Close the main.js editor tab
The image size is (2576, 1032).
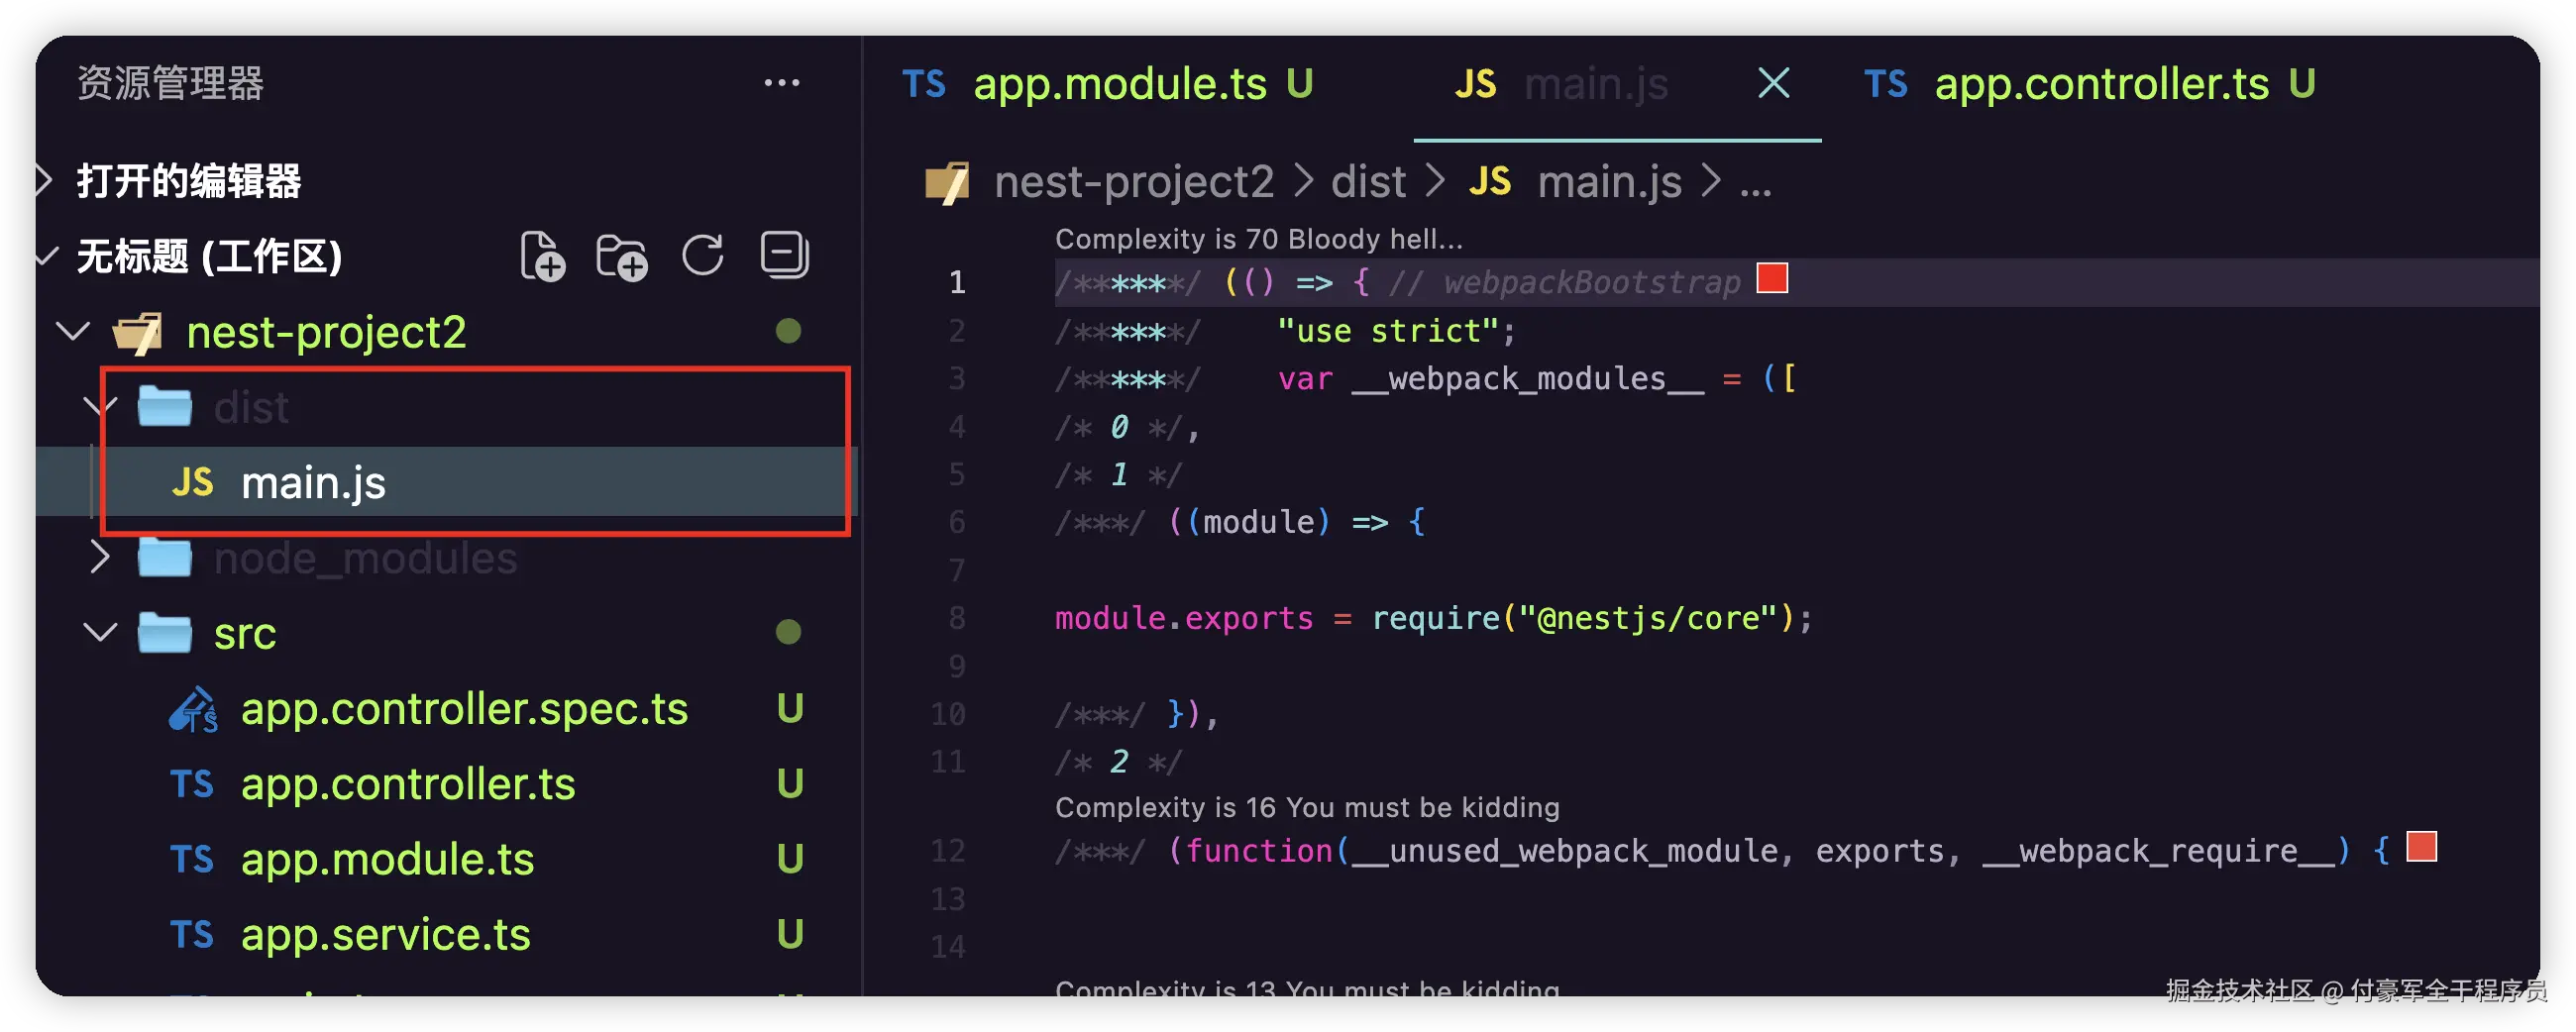pos(1773,83)
